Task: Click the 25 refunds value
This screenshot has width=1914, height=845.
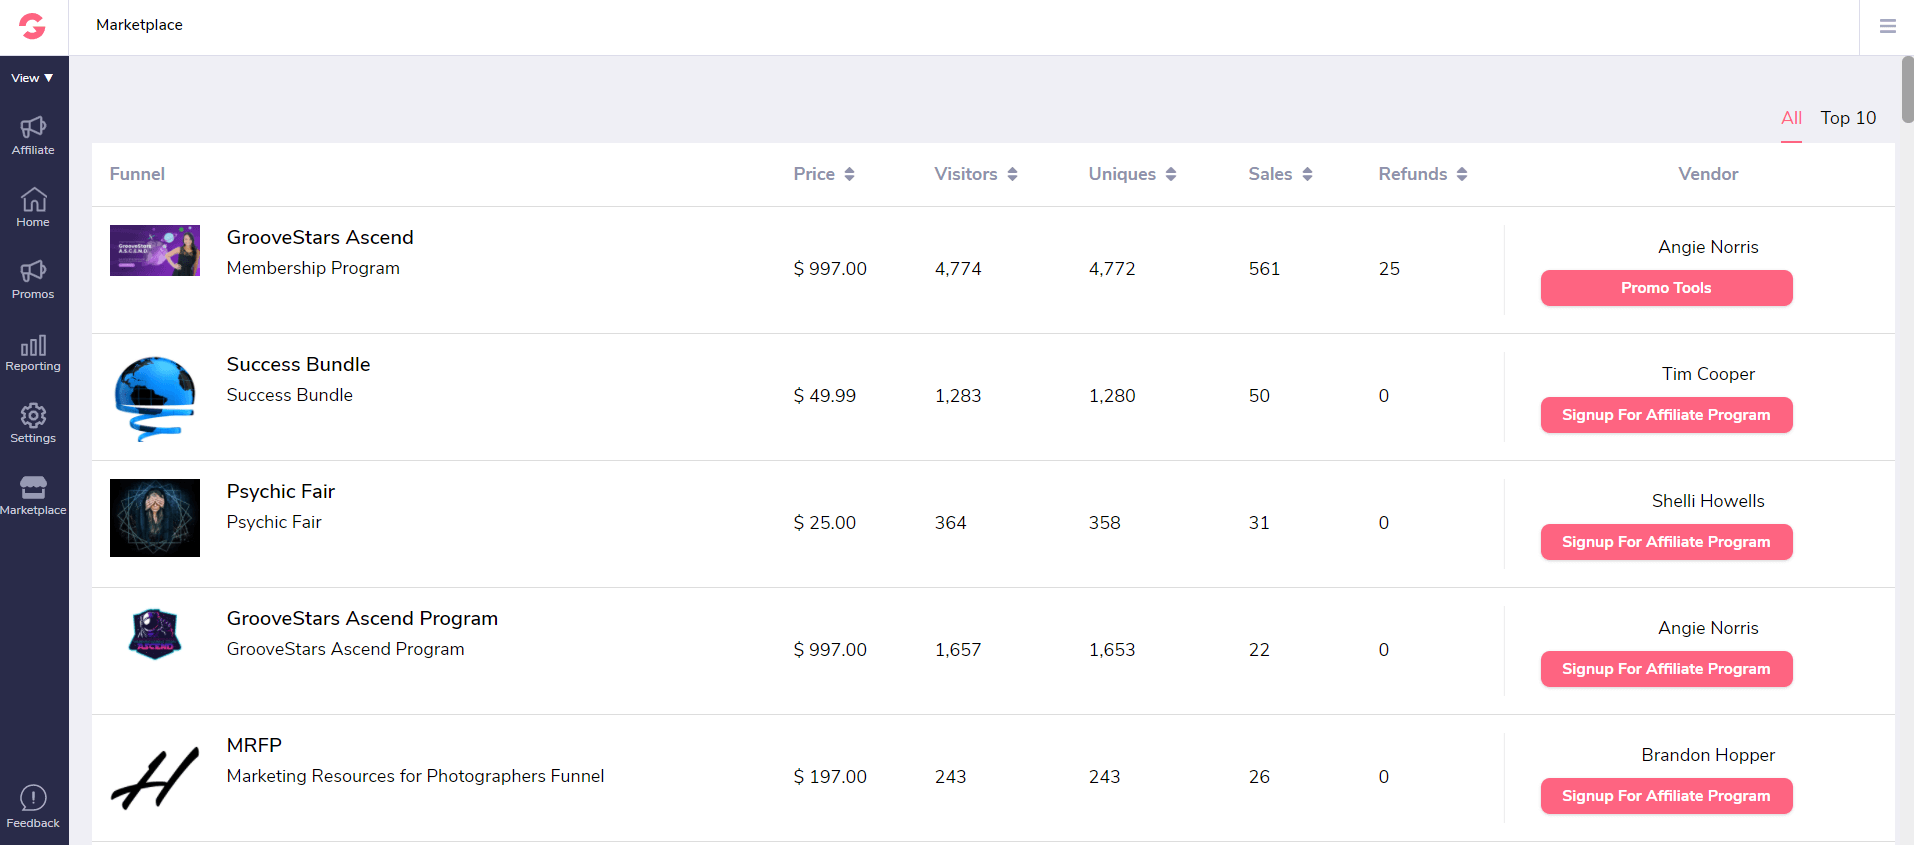Action: (1389, 269)
